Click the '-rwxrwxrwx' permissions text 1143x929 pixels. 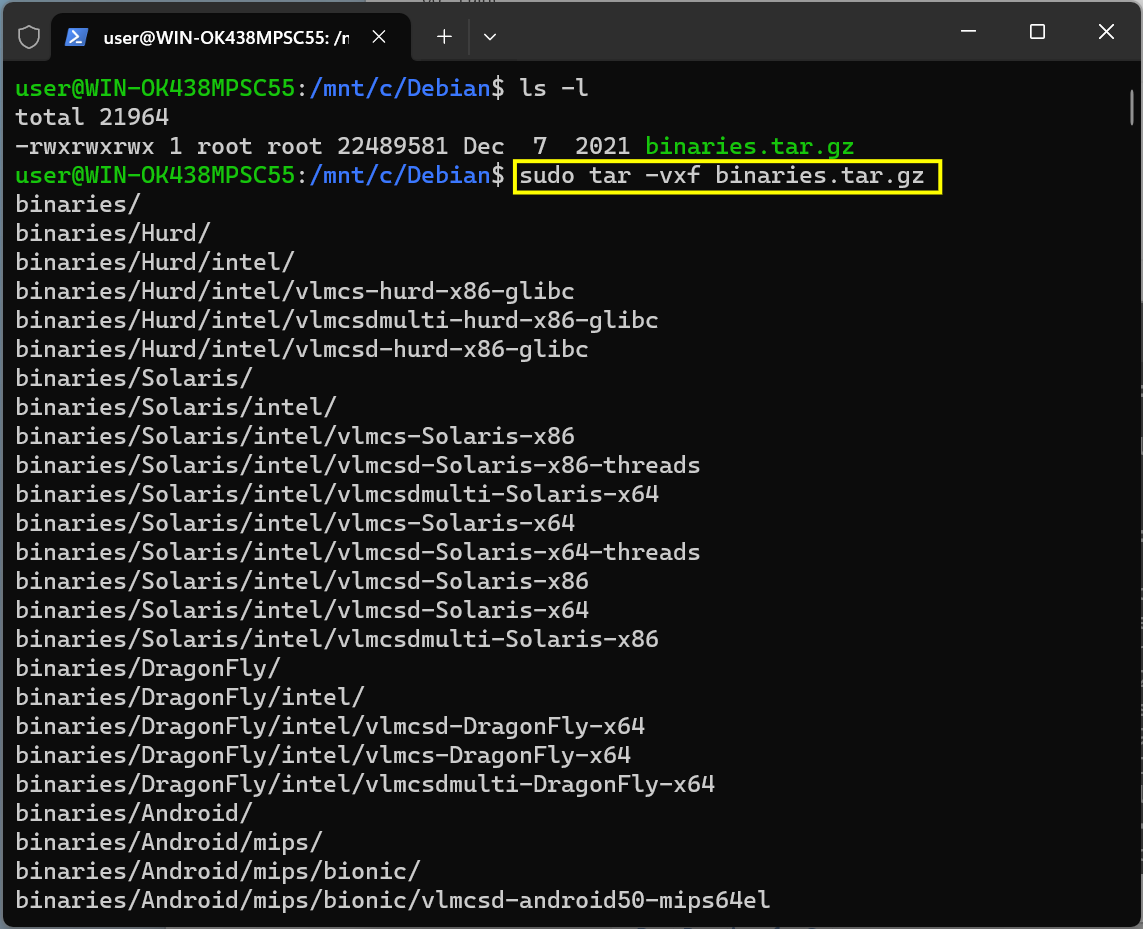click(x=85, y=147)
